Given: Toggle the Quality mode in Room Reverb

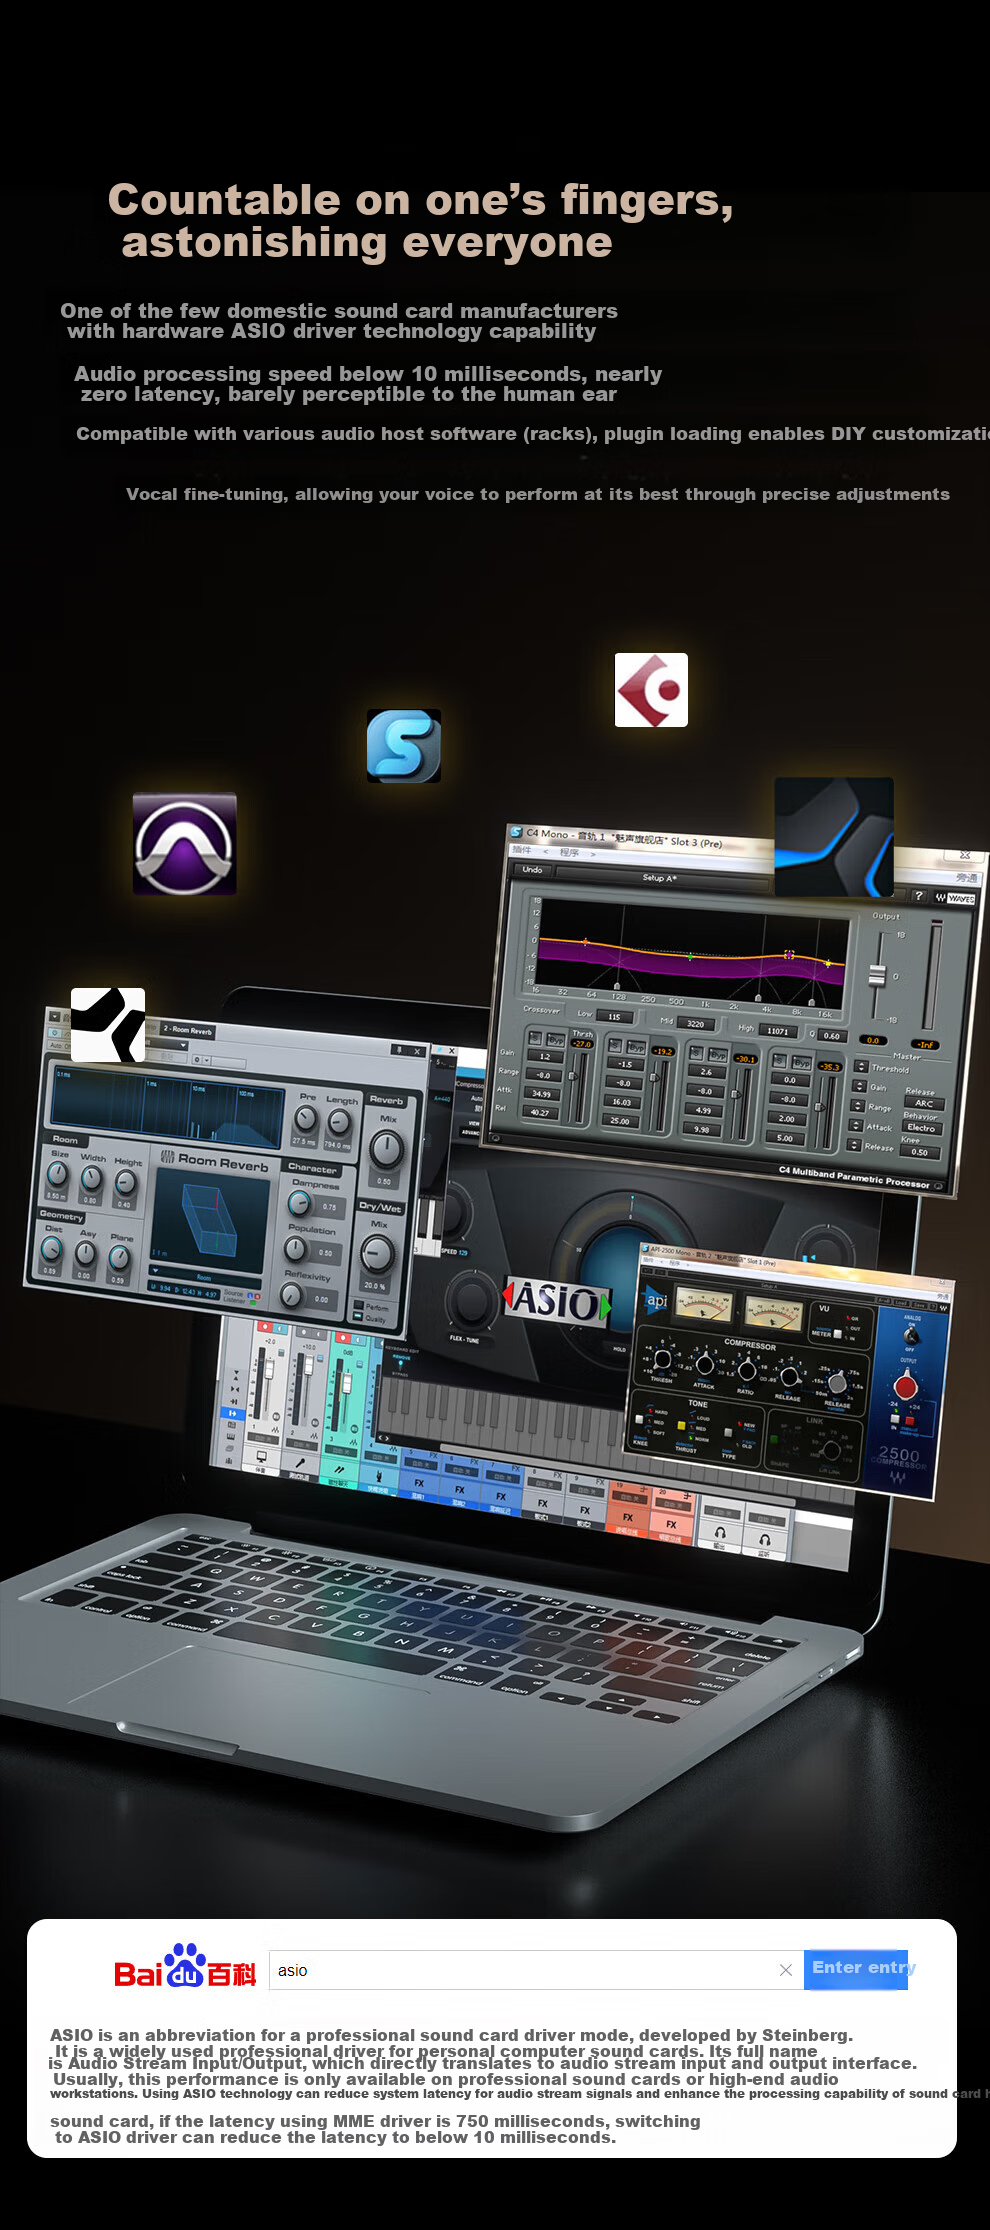Looking at the screenshot, I should 358,1318.
